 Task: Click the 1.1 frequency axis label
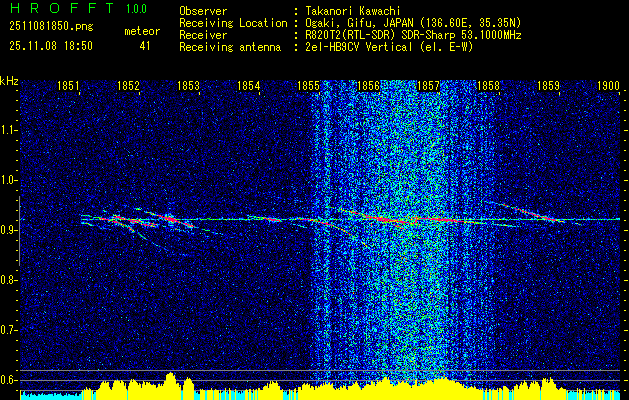9,130
